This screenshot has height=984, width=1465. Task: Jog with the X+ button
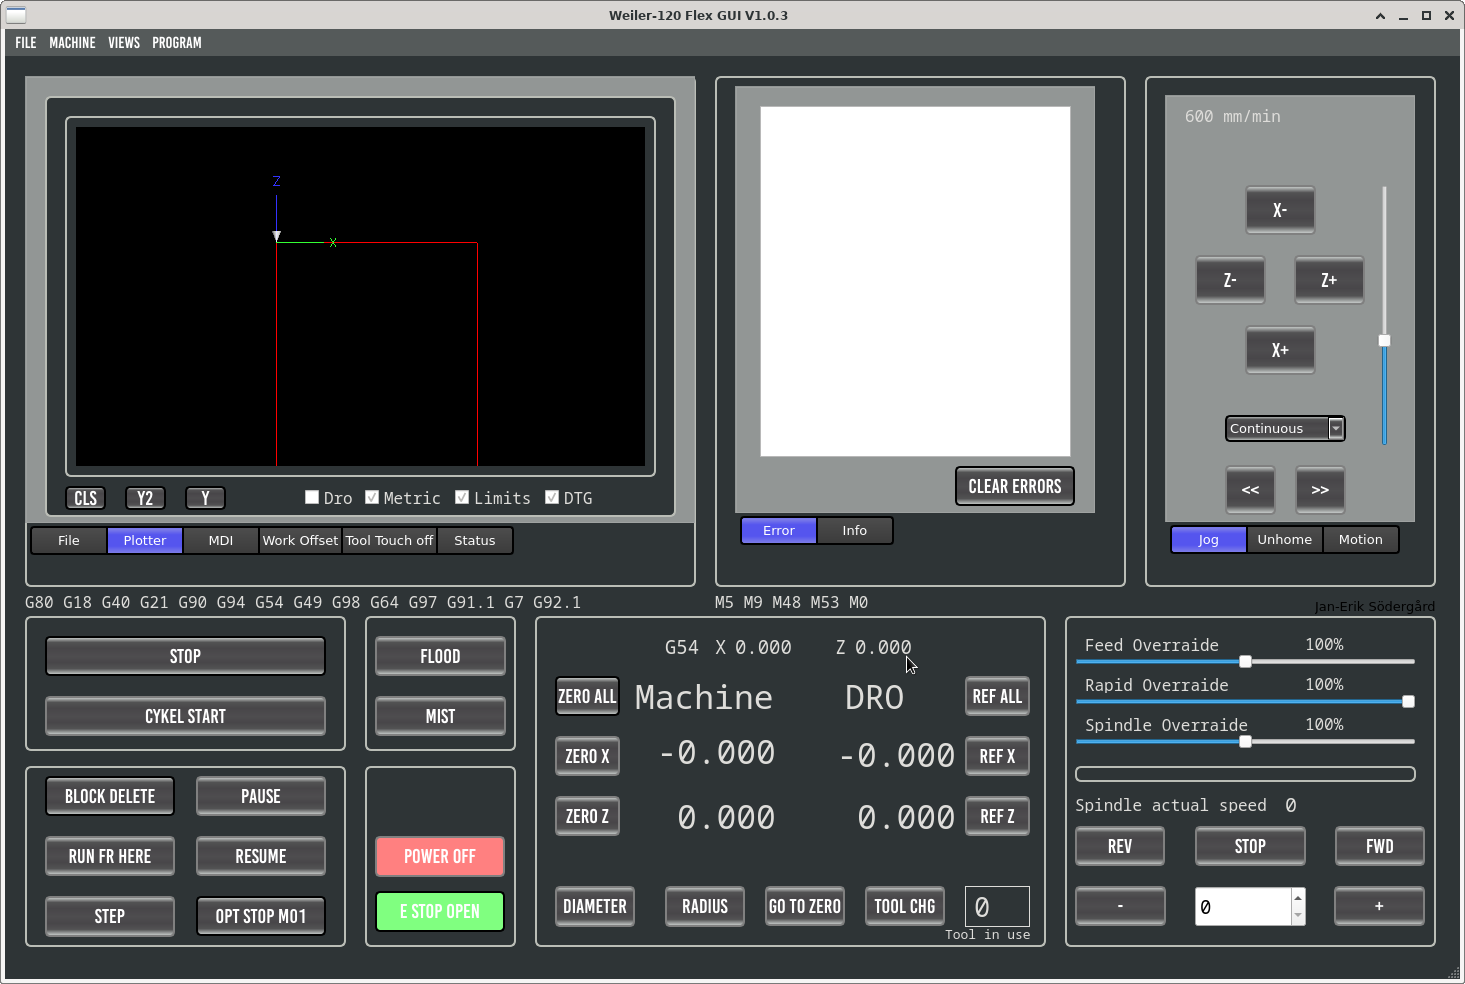(x=1279, y=350)
